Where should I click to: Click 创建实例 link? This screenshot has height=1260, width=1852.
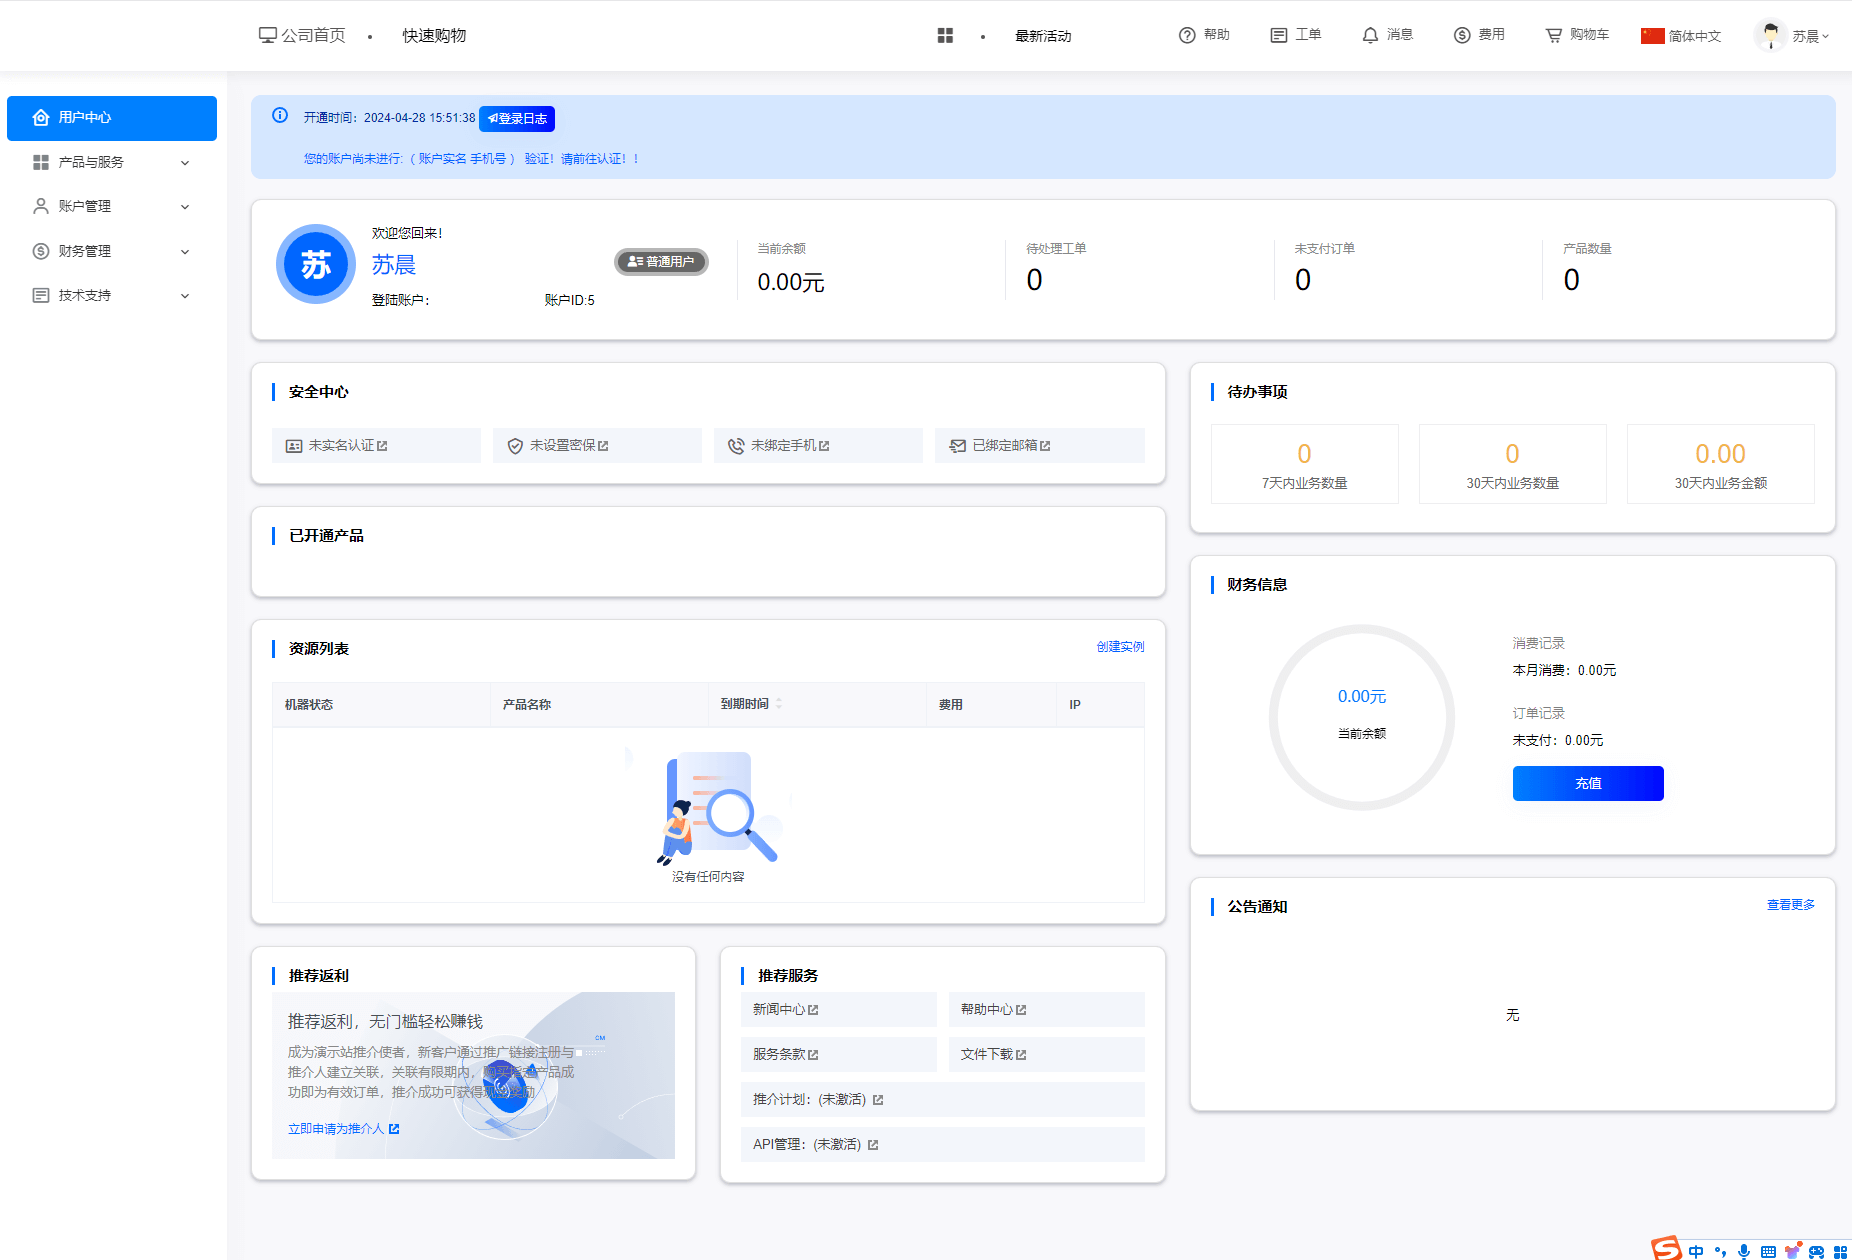point(1120,647)
